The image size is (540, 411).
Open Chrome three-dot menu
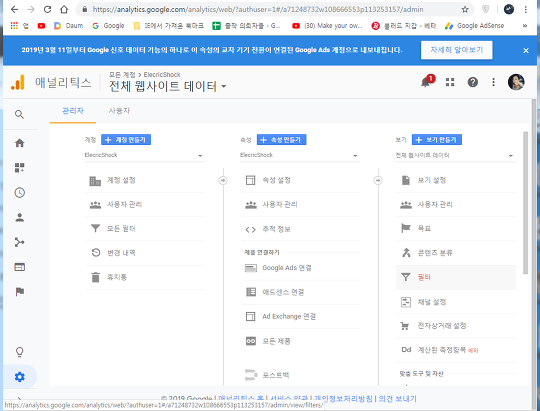(x=526, y=9)
